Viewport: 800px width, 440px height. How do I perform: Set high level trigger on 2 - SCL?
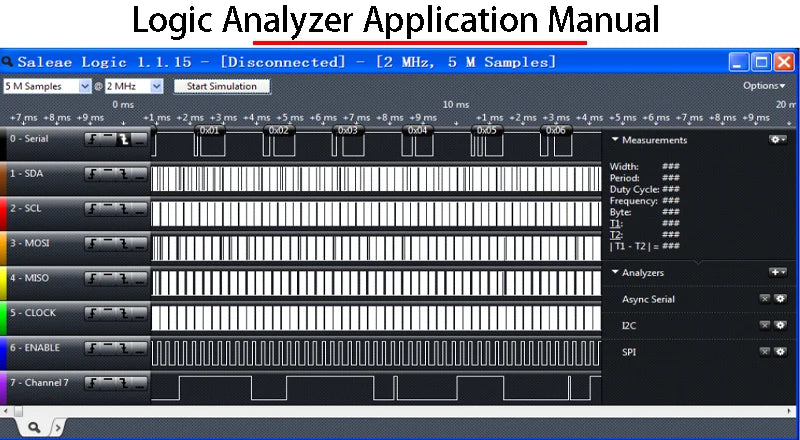tap(108, 209)
